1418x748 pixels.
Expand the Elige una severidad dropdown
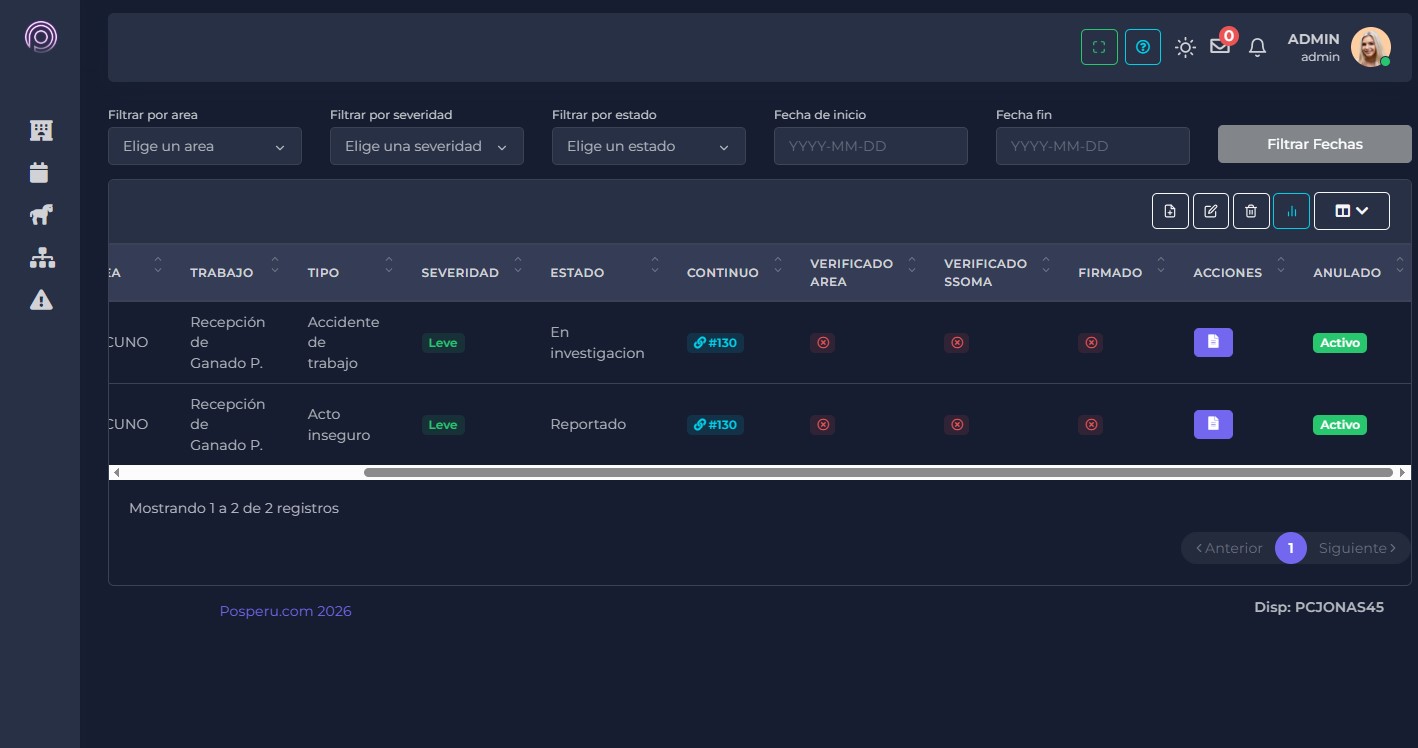click(x=427, y=146)
